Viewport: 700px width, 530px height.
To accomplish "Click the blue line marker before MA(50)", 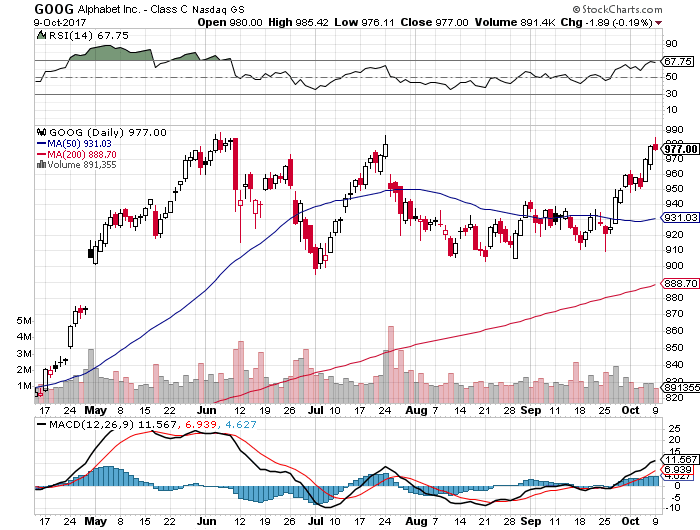I will (42, 144).
